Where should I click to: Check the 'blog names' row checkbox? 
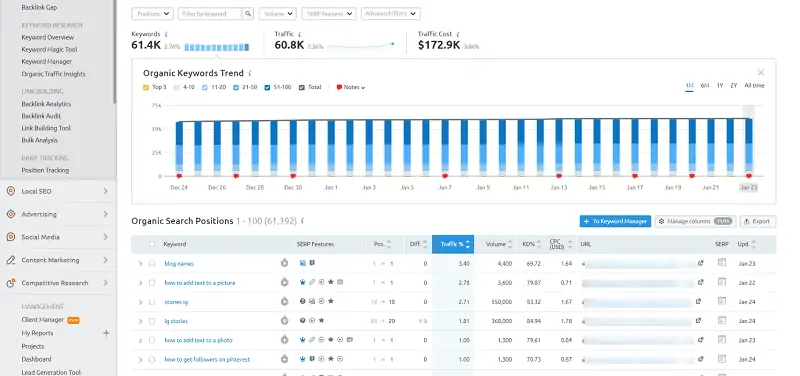152,263
